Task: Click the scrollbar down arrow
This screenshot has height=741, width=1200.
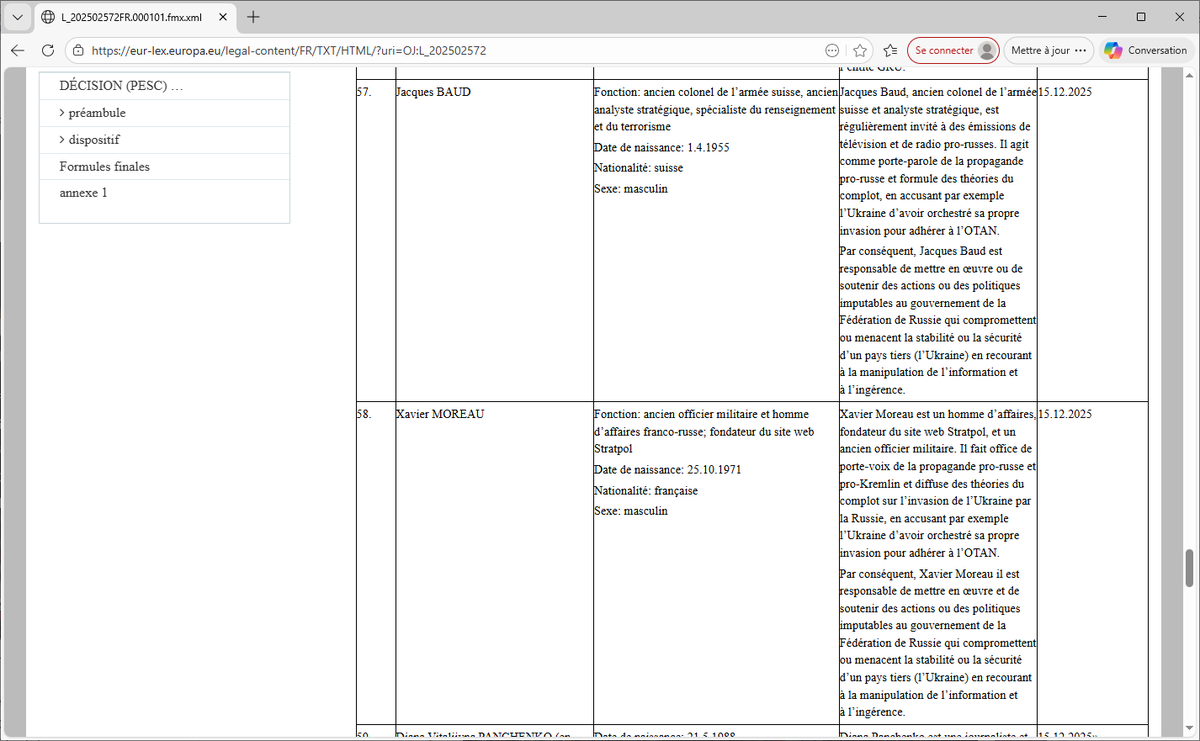Action: [1190, 728]
